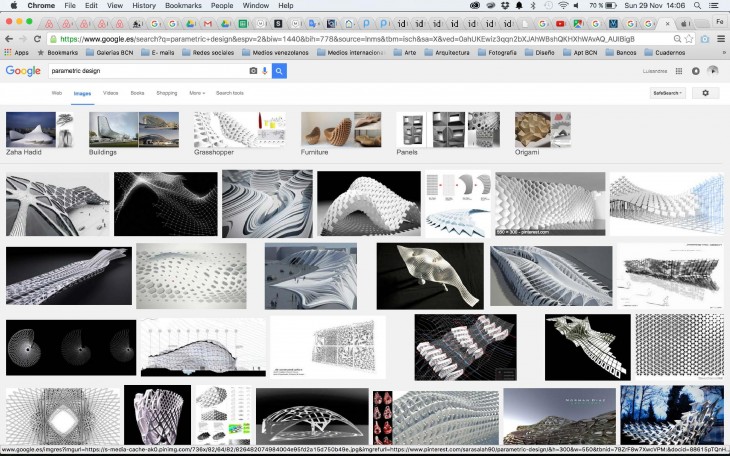Viewport: 730px width, 456px height.
Task: Click the voice search microphone icon
Action: (x=265, y=71)
